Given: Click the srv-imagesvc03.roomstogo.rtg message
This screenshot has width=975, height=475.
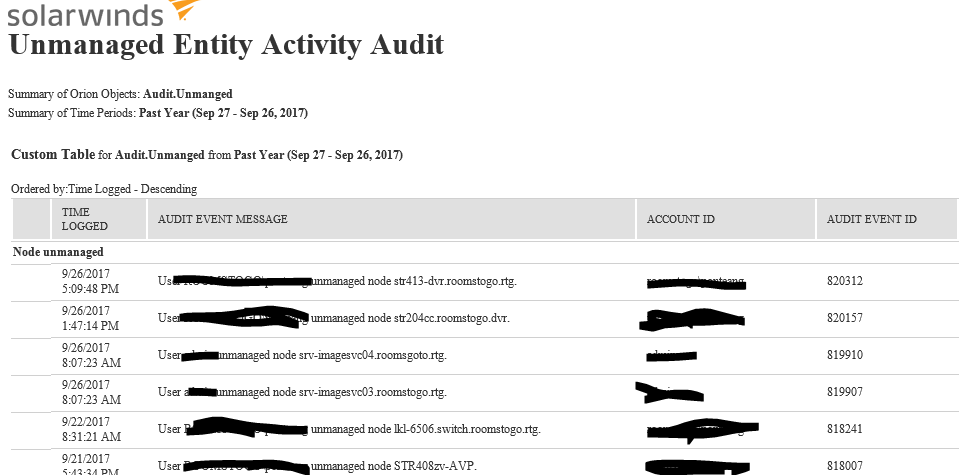Looking at the screenshot, I should (302, 392).
